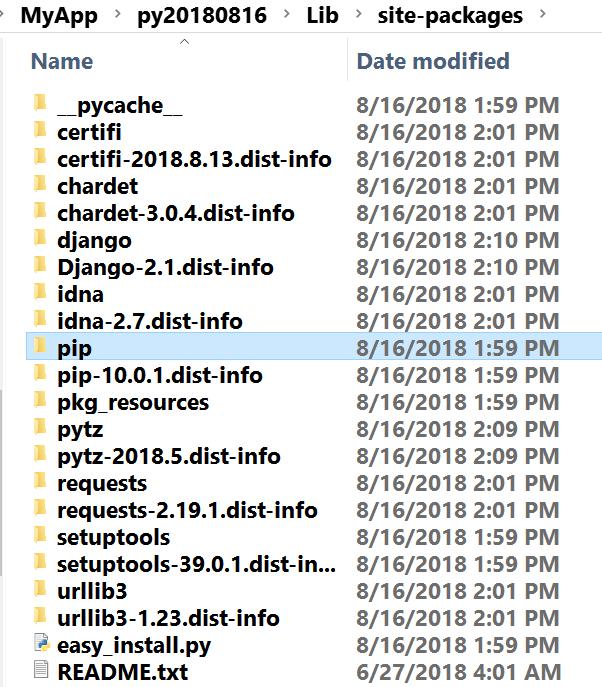This screenshot has height=687, width=602.
Task: Select the idna folder icon
Action: pyautogui.click(x=40, y=292)
